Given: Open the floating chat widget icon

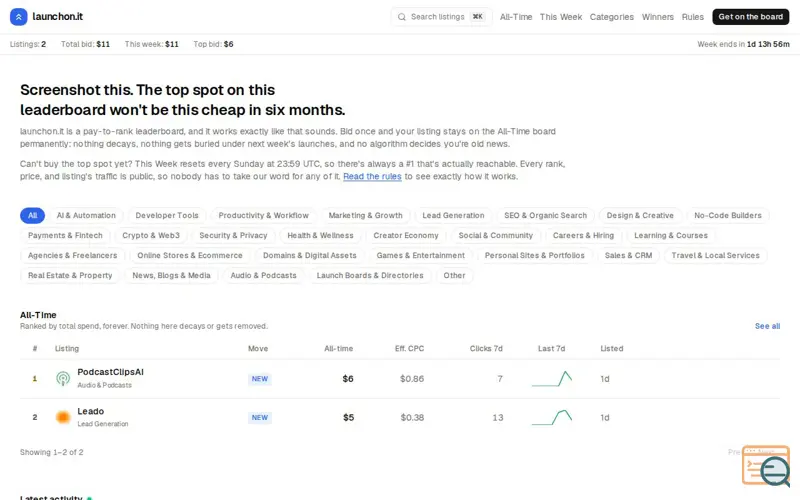Looking at the screenshot, I should pyautogui.click(x=766, y=466).
